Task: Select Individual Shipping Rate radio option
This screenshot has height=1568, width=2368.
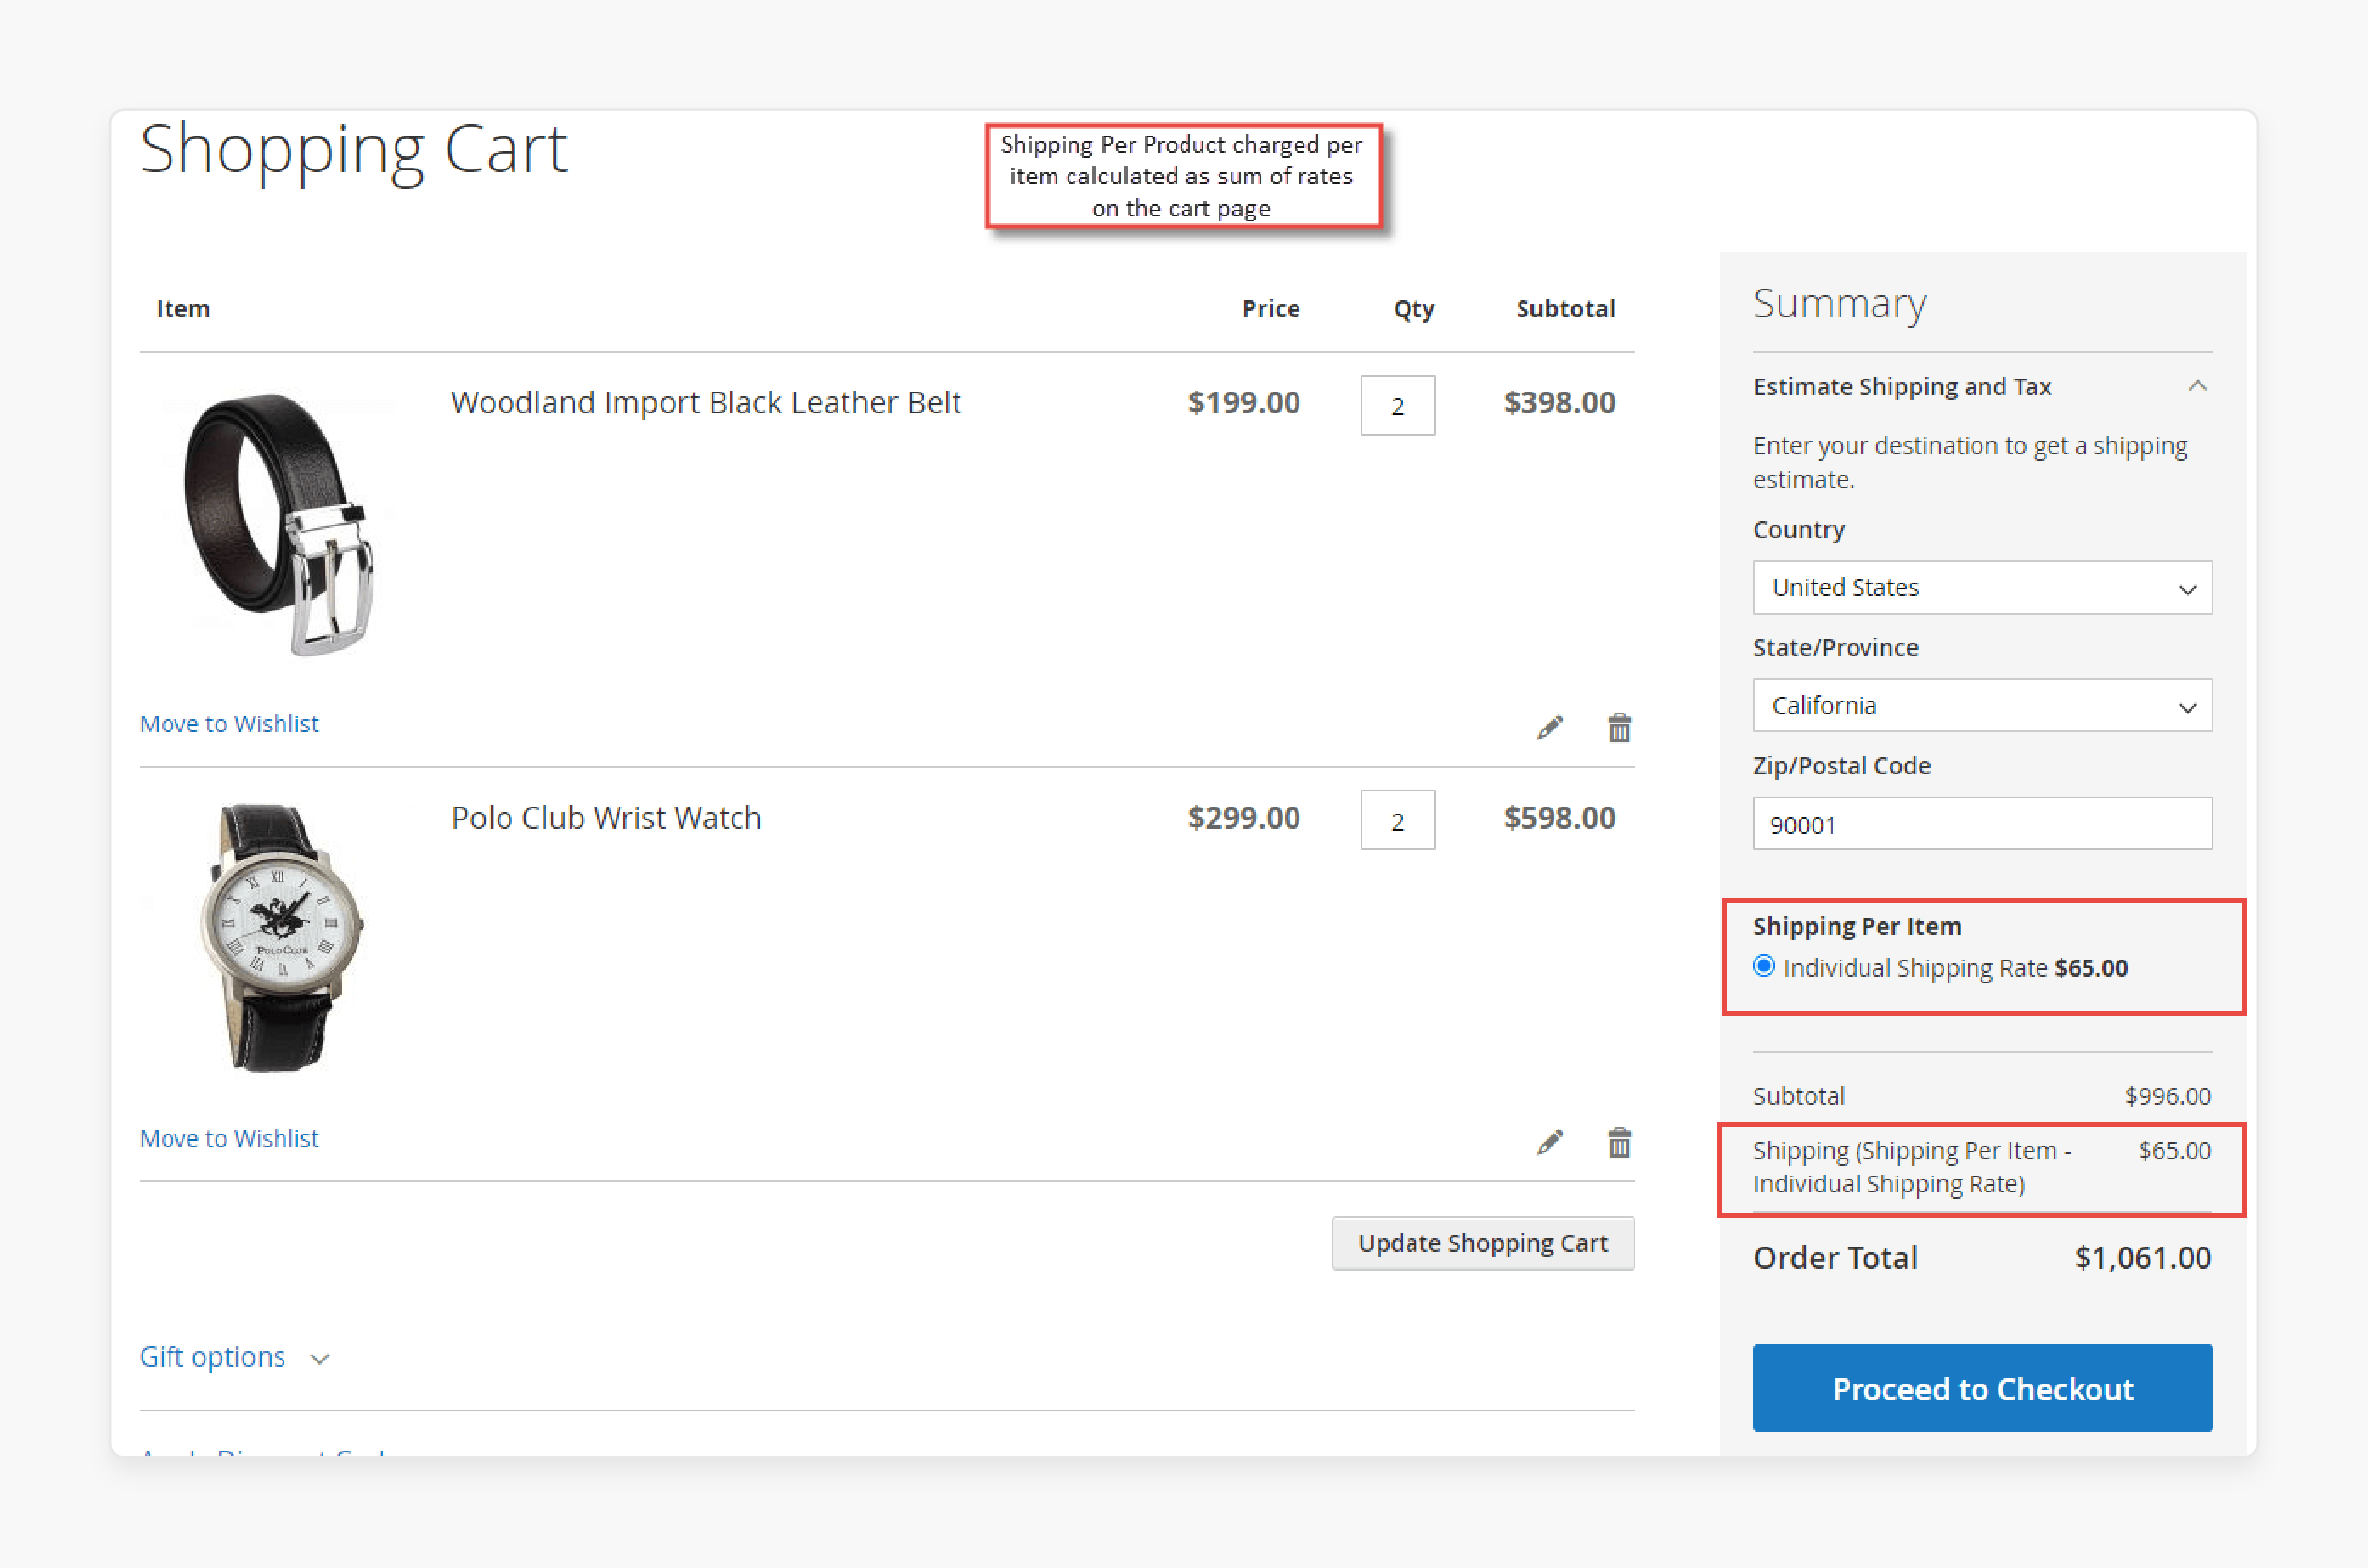Action: [x=1764, y=967]
